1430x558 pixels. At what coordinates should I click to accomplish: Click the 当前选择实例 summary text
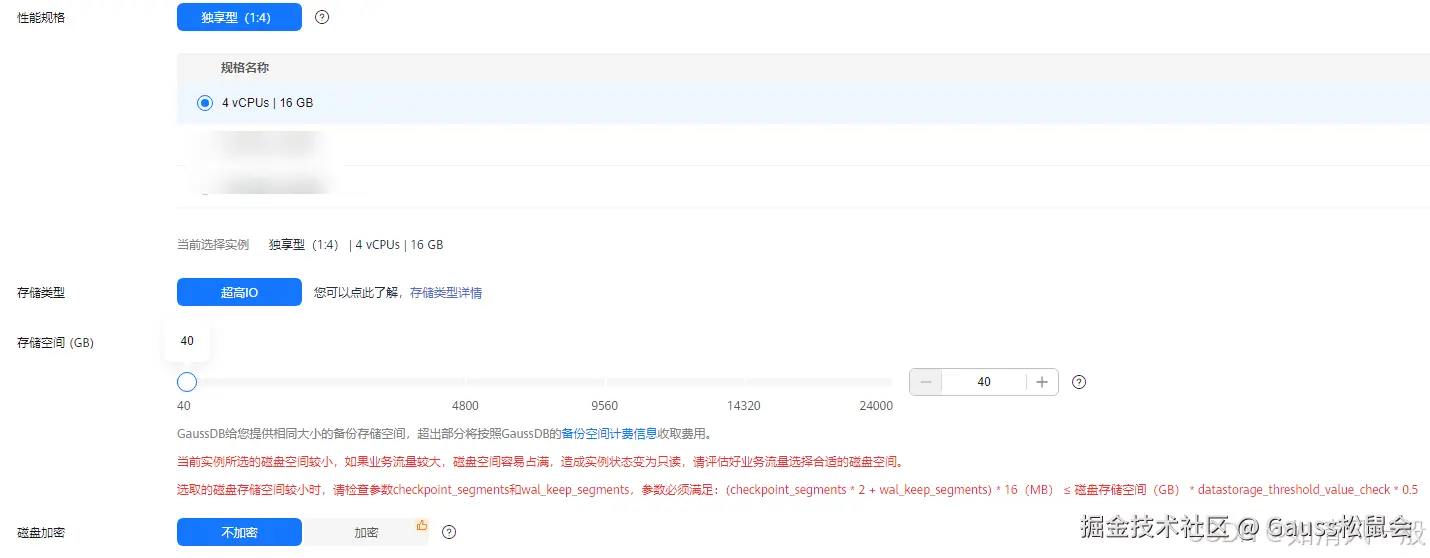click(x=213, y=245)
